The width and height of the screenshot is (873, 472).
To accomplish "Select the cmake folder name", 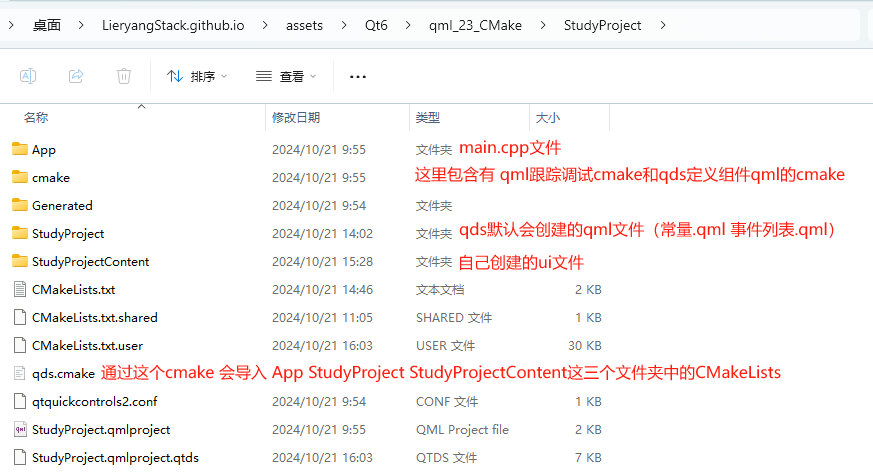I will (51, 178).
